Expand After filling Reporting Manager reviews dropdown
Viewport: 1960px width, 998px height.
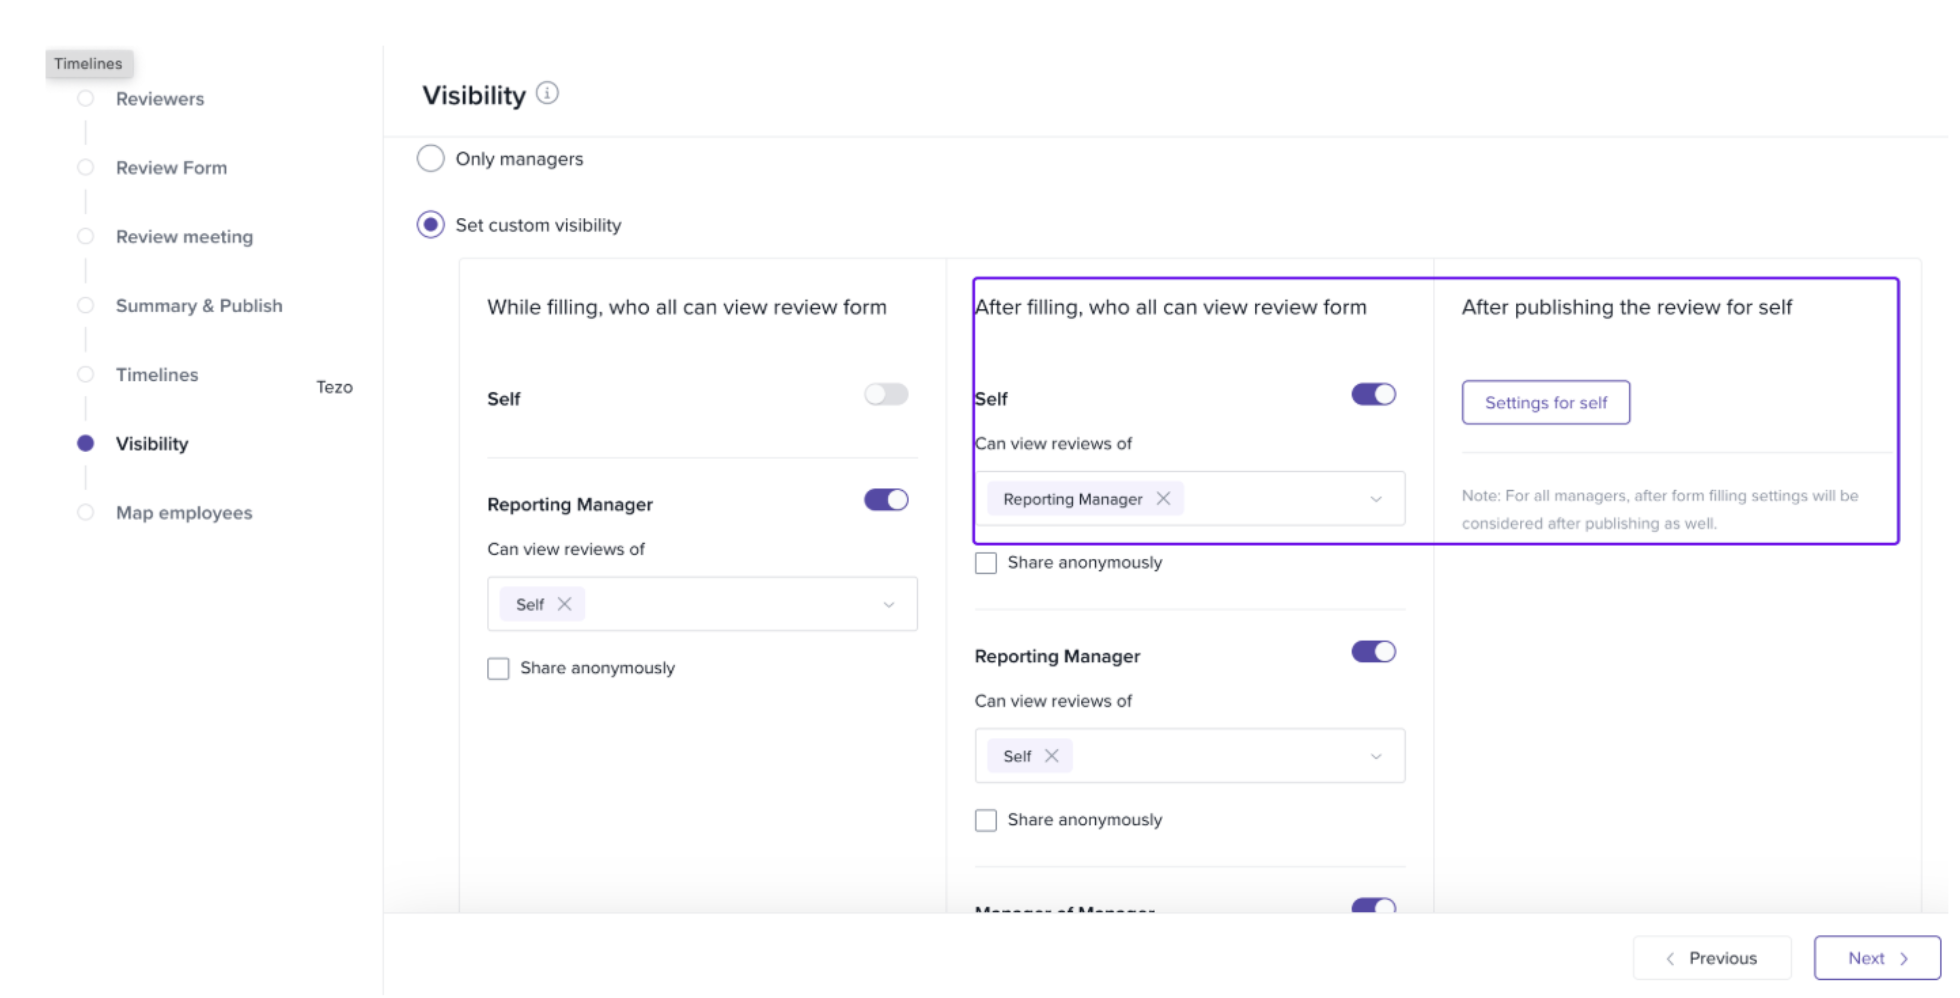1376,757
